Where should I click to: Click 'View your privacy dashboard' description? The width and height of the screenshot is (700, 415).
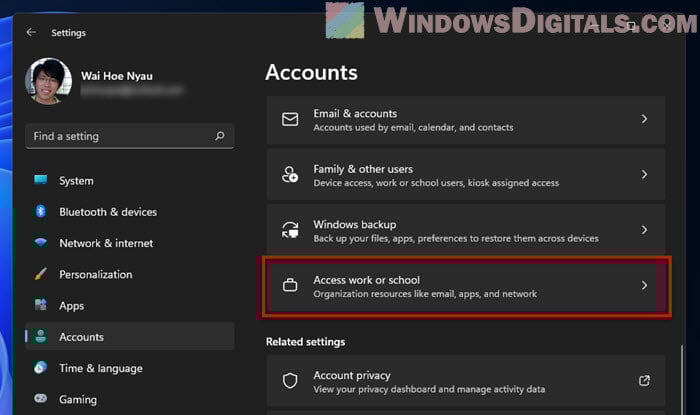[429, 389]
